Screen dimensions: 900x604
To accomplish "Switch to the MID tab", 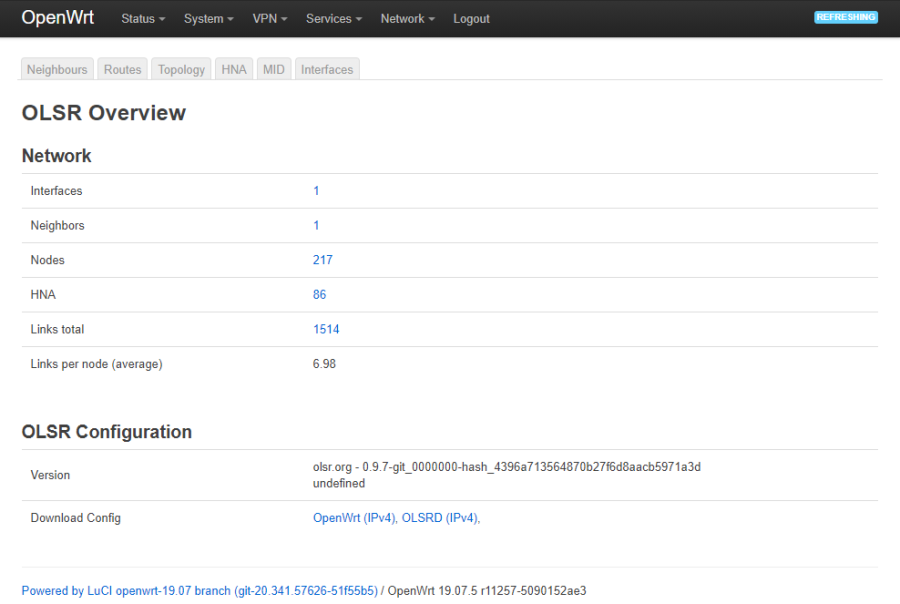I will 273,69.
